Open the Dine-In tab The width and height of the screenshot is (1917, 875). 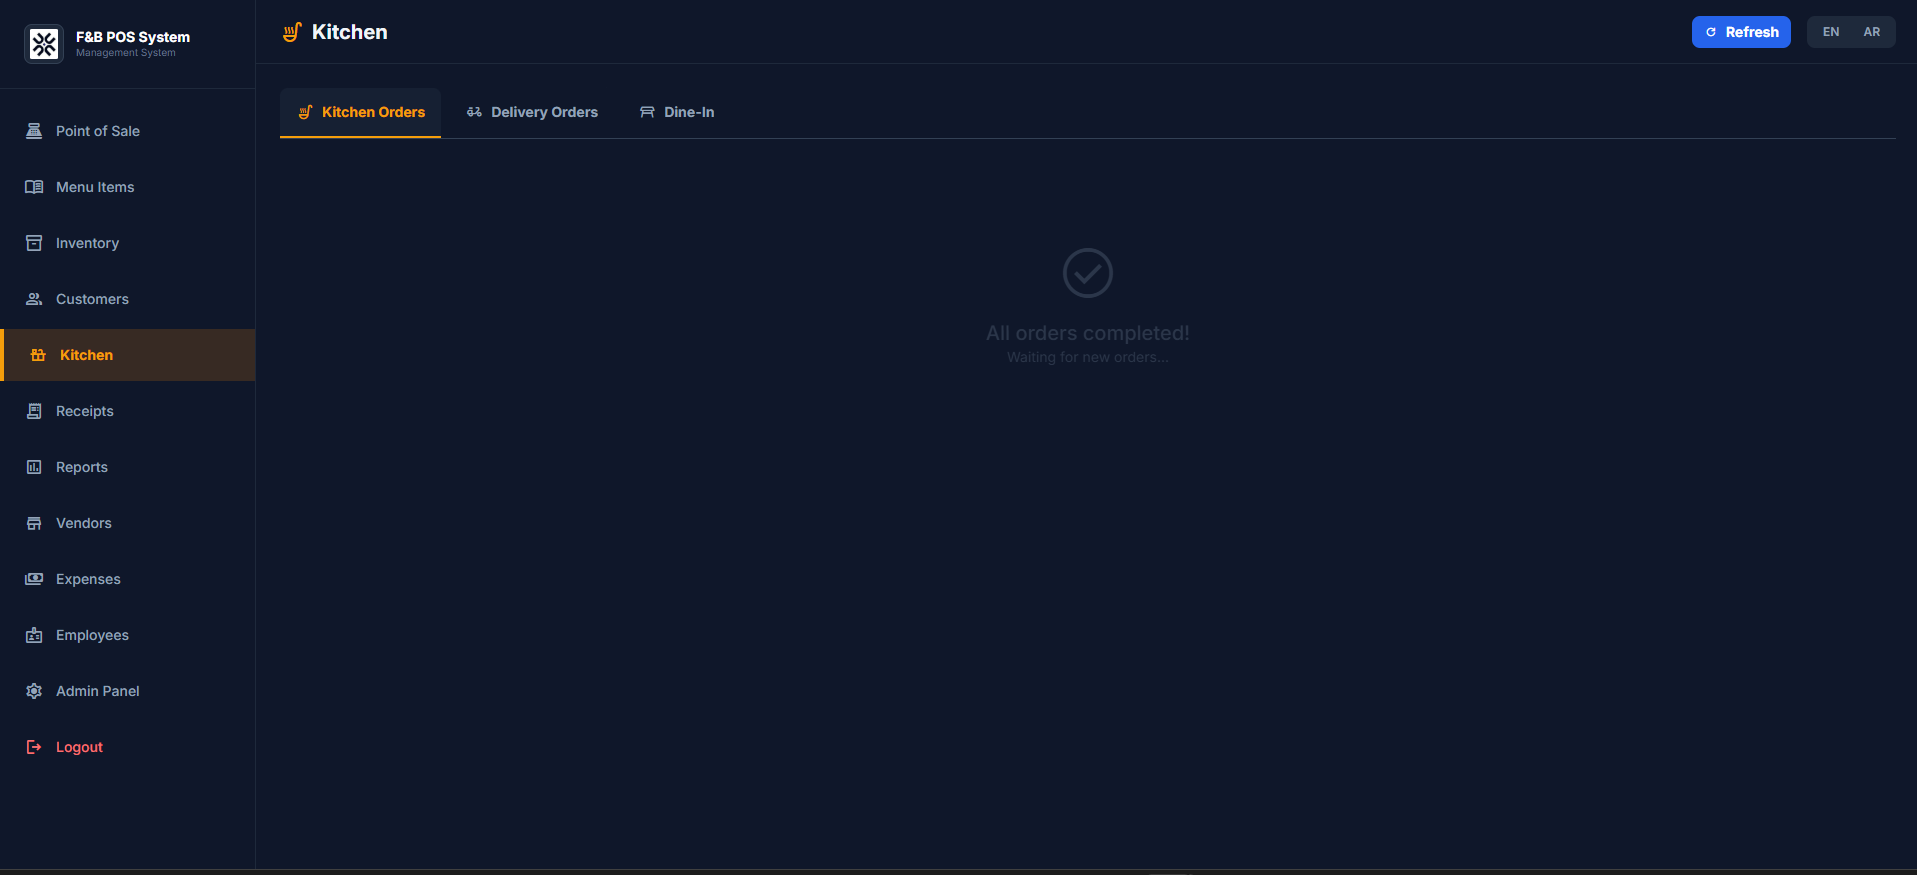(x=677, y=112)
